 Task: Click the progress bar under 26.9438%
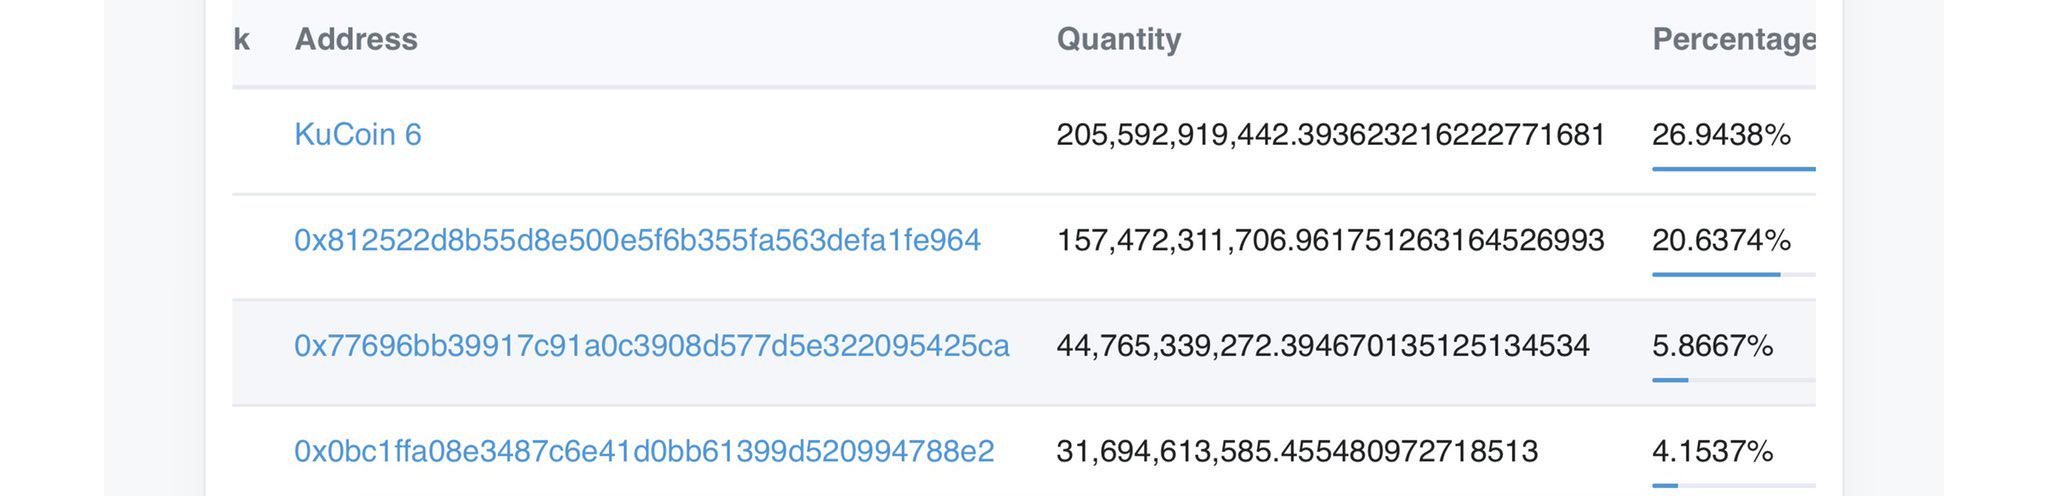(x=1734, y=169)
